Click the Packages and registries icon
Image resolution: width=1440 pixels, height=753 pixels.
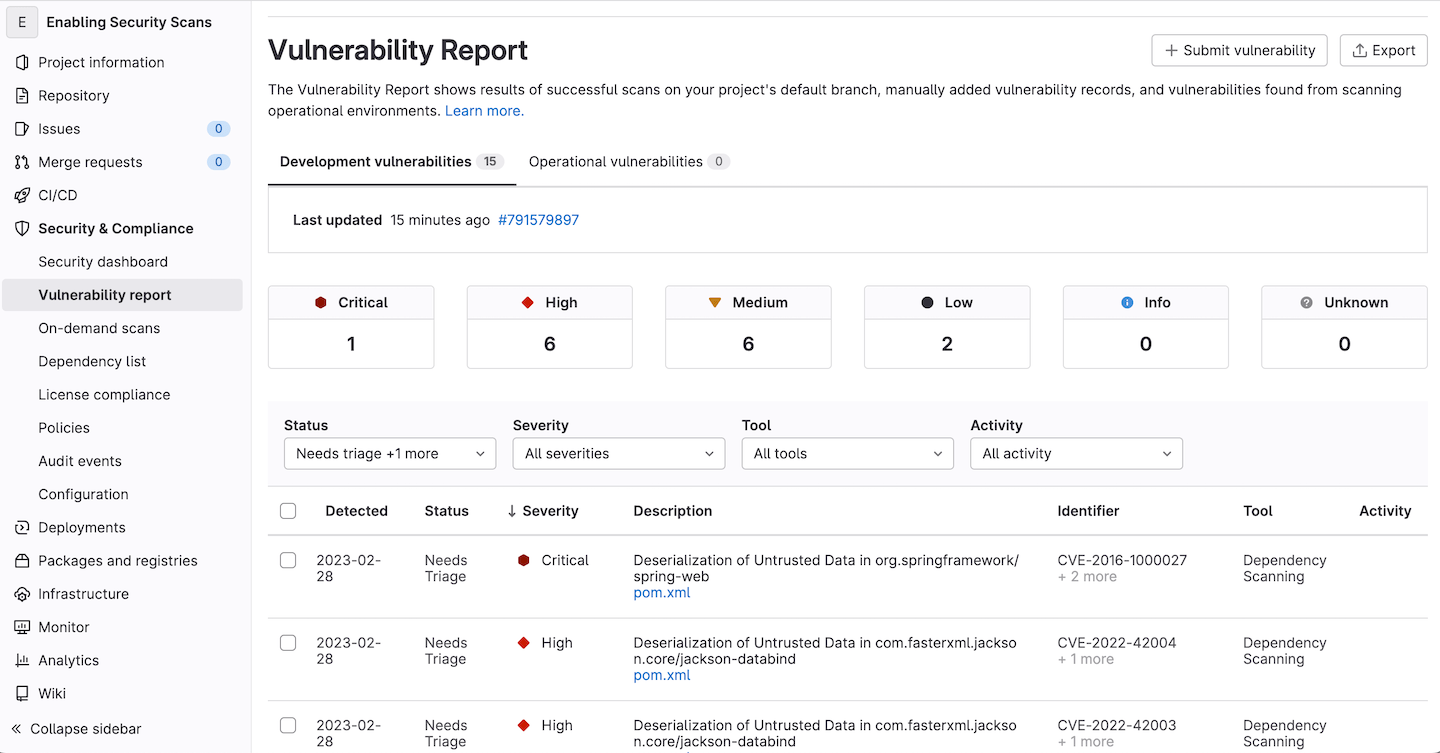22,561
